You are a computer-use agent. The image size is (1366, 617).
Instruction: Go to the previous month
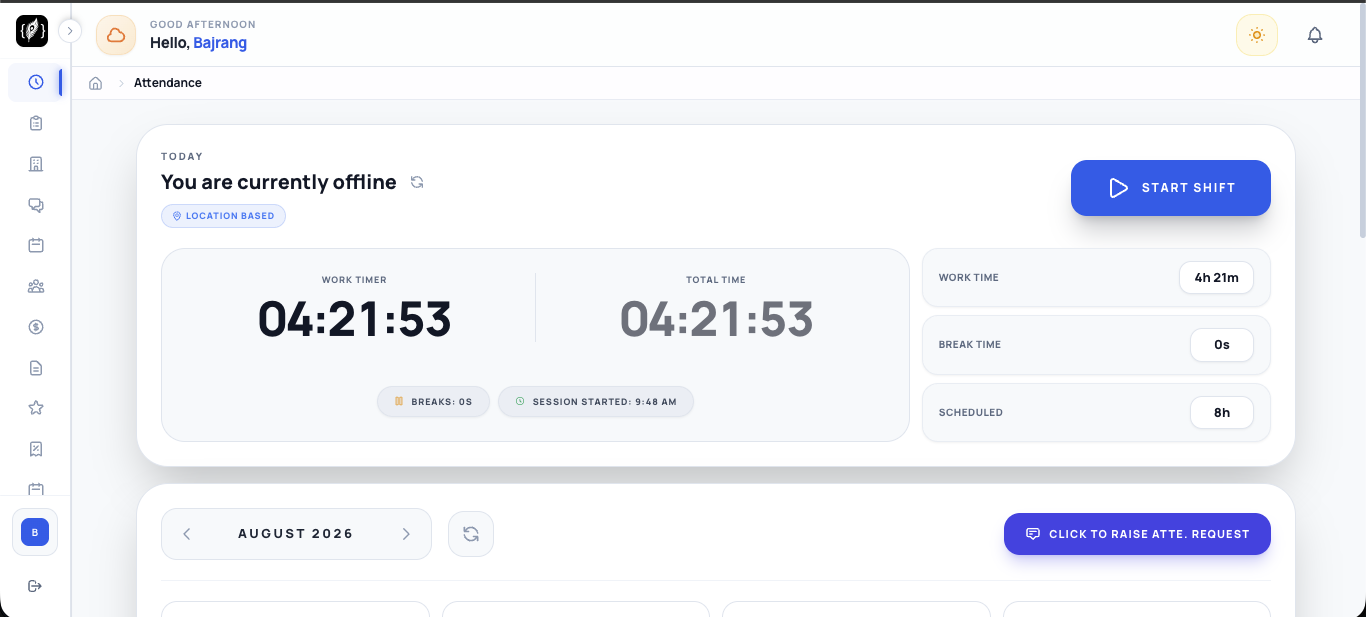click(187, 534)
